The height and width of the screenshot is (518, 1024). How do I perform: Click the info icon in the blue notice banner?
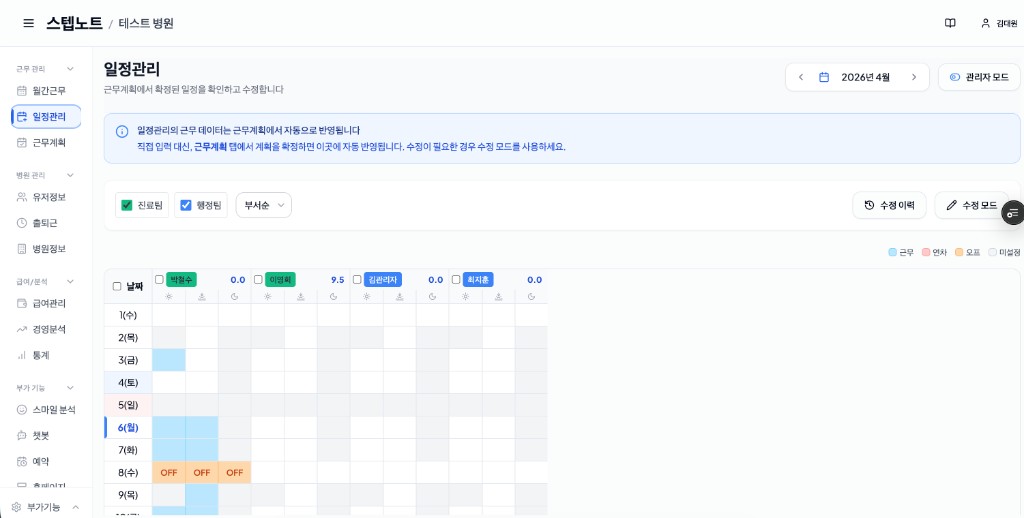coord(122,131)
